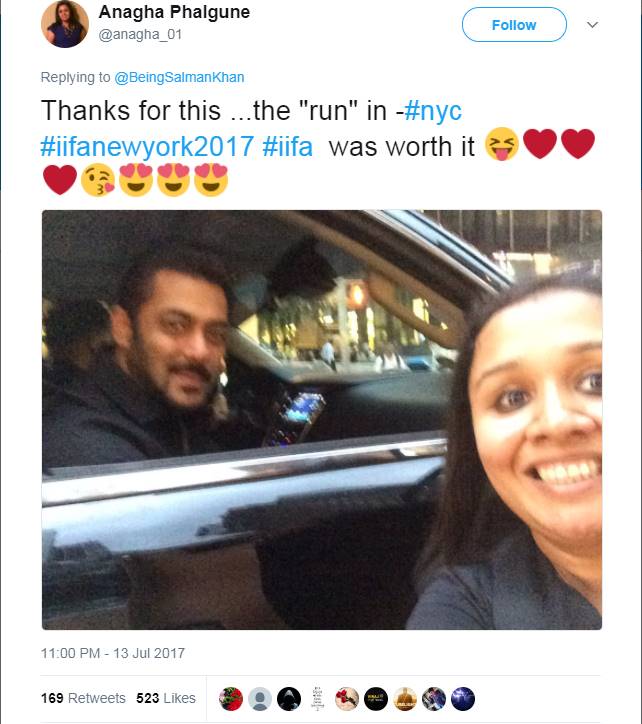Click the red flowers liker avatar
The height and width of the screenshot is (724, 642).
click(230, 699)
